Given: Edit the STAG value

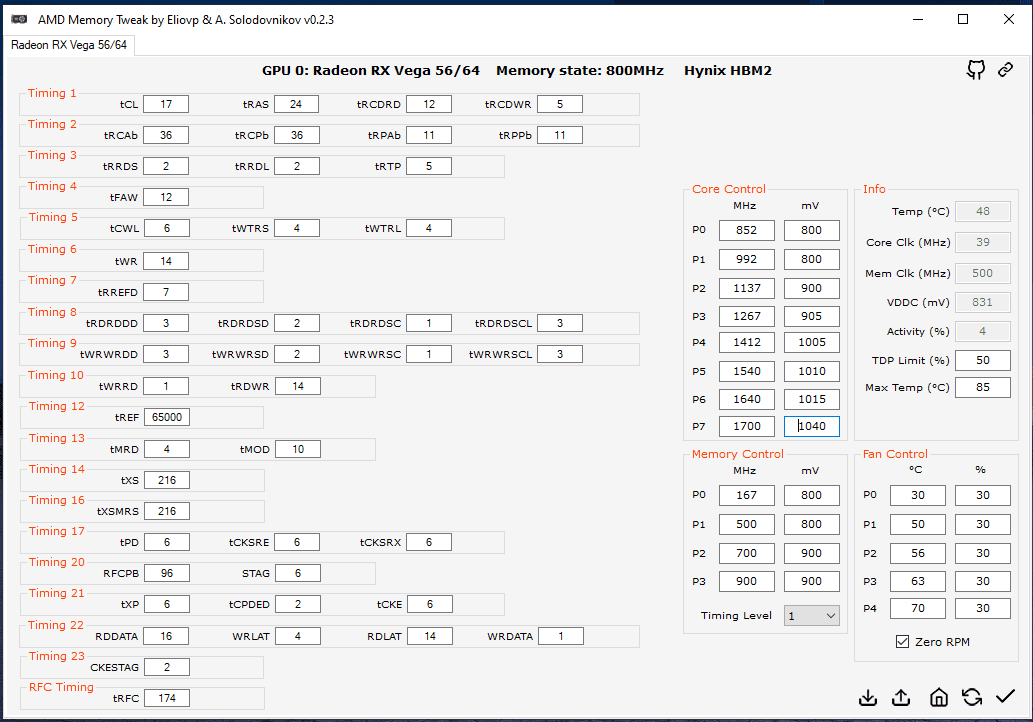Looking at the screenshot, I should point(298,573).
